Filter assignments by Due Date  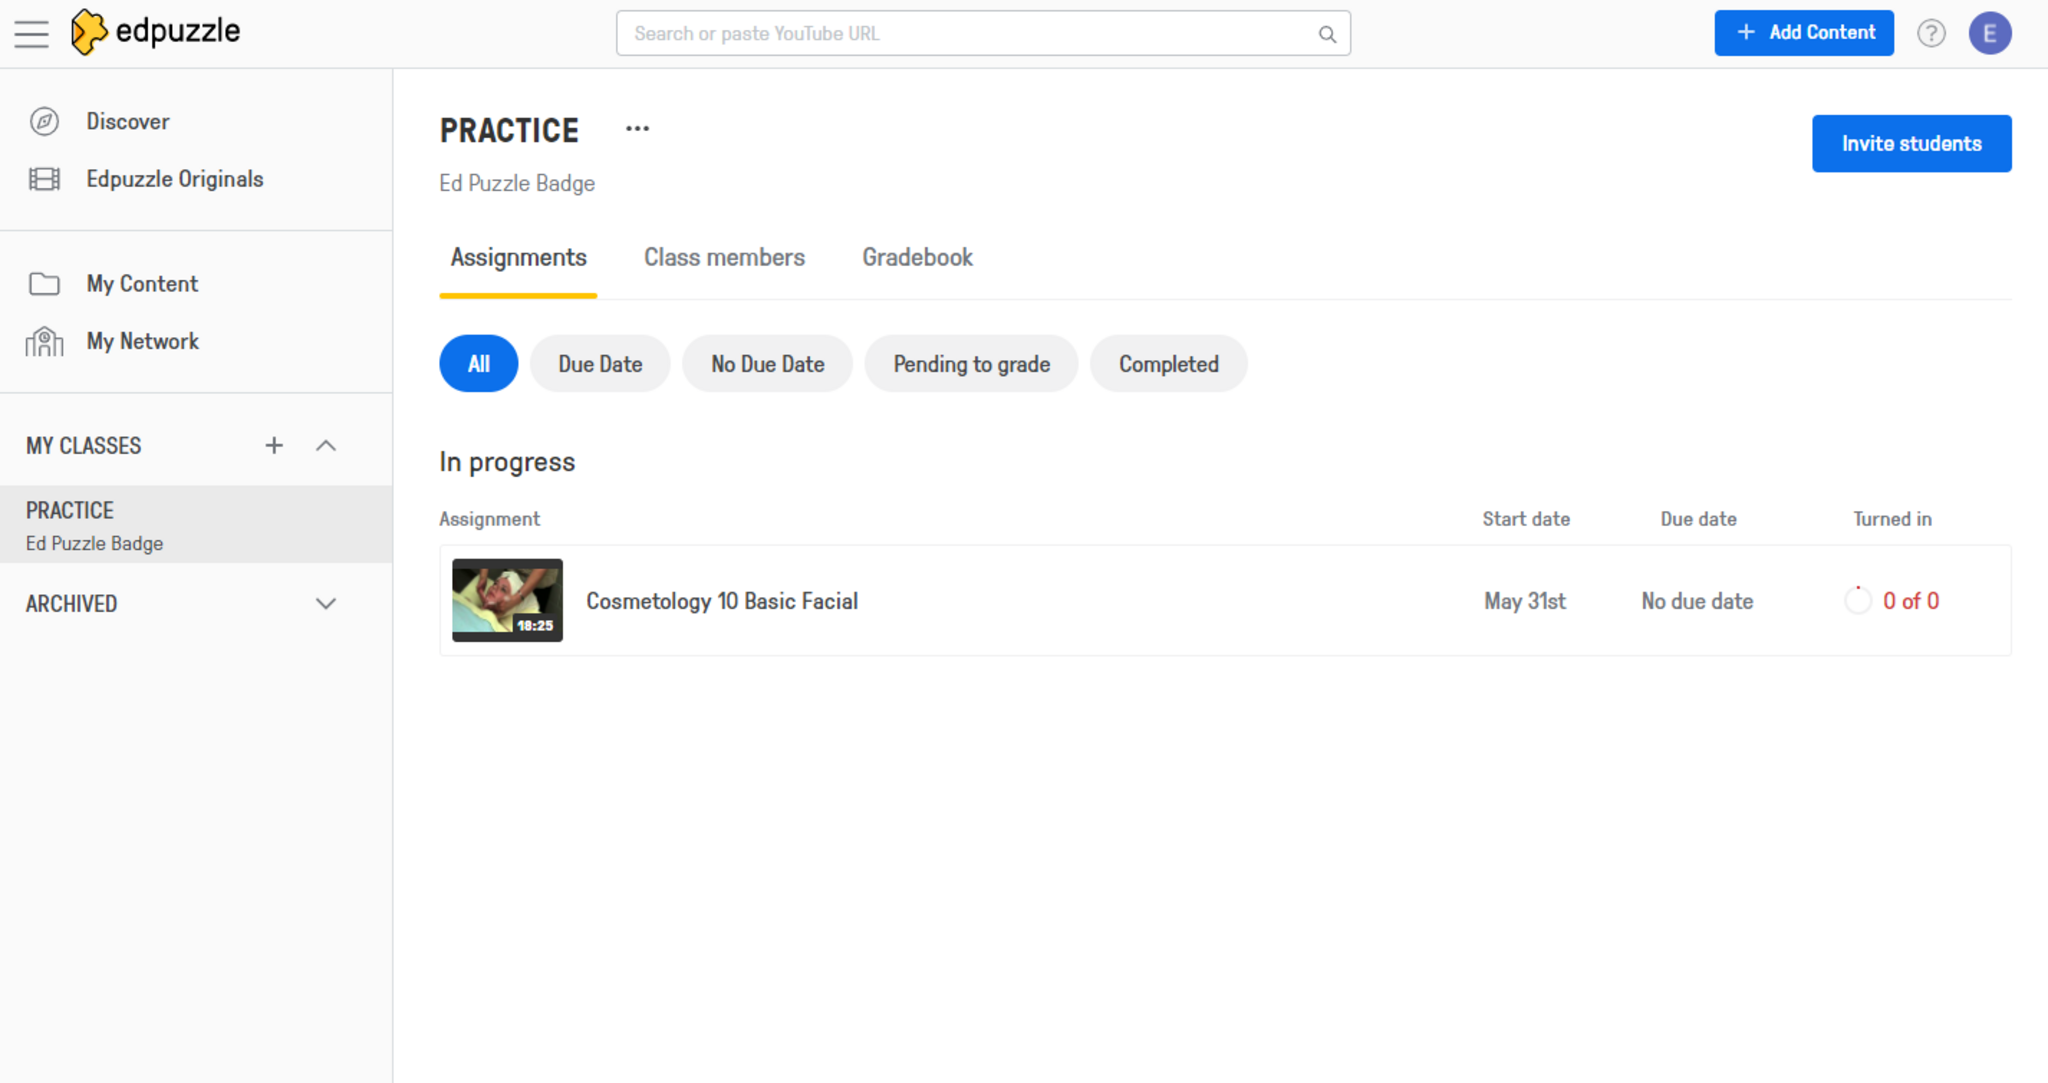(600, 364)
